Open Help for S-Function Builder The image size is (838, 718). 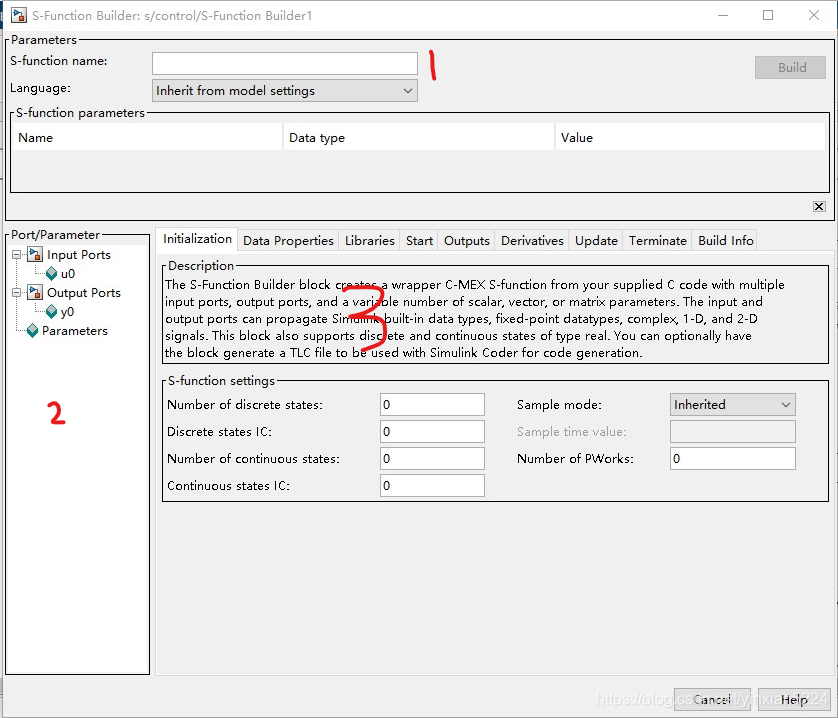point(794,699)
